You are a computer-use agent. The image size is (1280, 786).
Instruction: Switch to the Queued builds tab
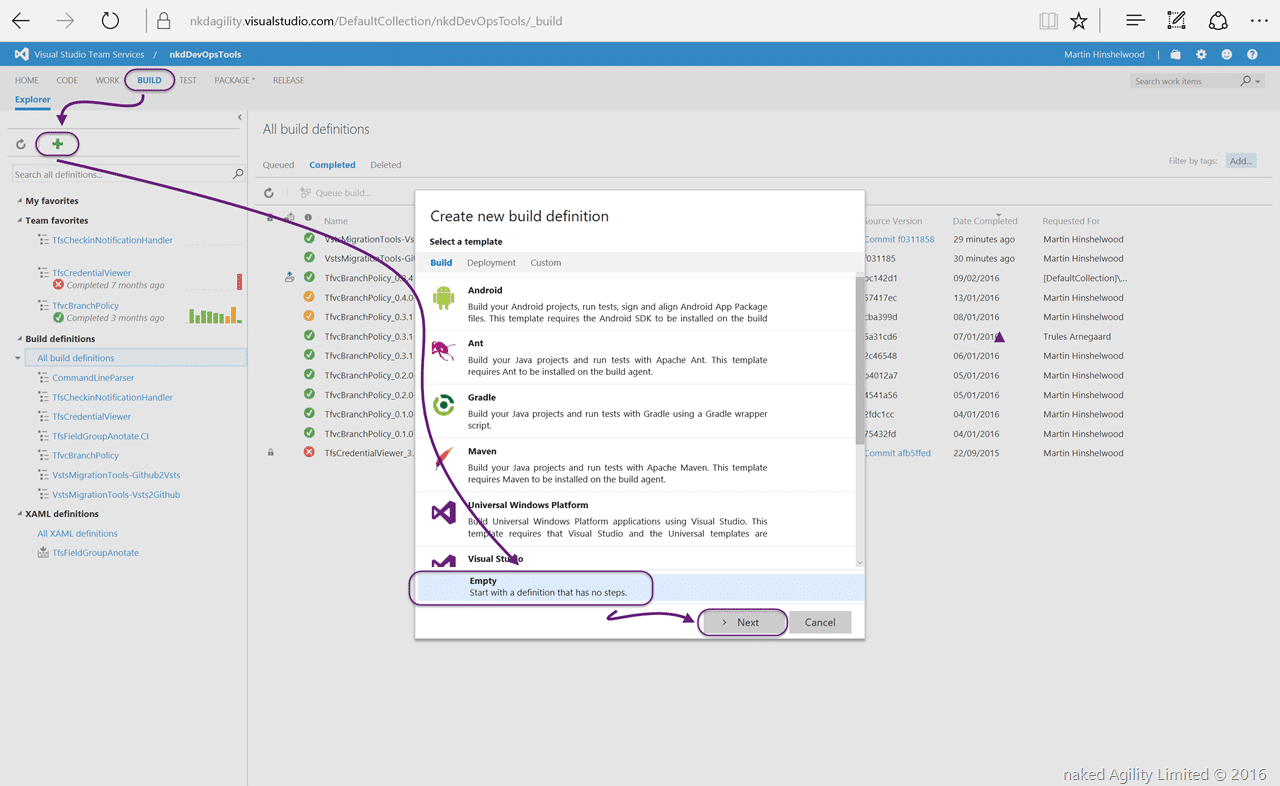click(x=278, y=165)
